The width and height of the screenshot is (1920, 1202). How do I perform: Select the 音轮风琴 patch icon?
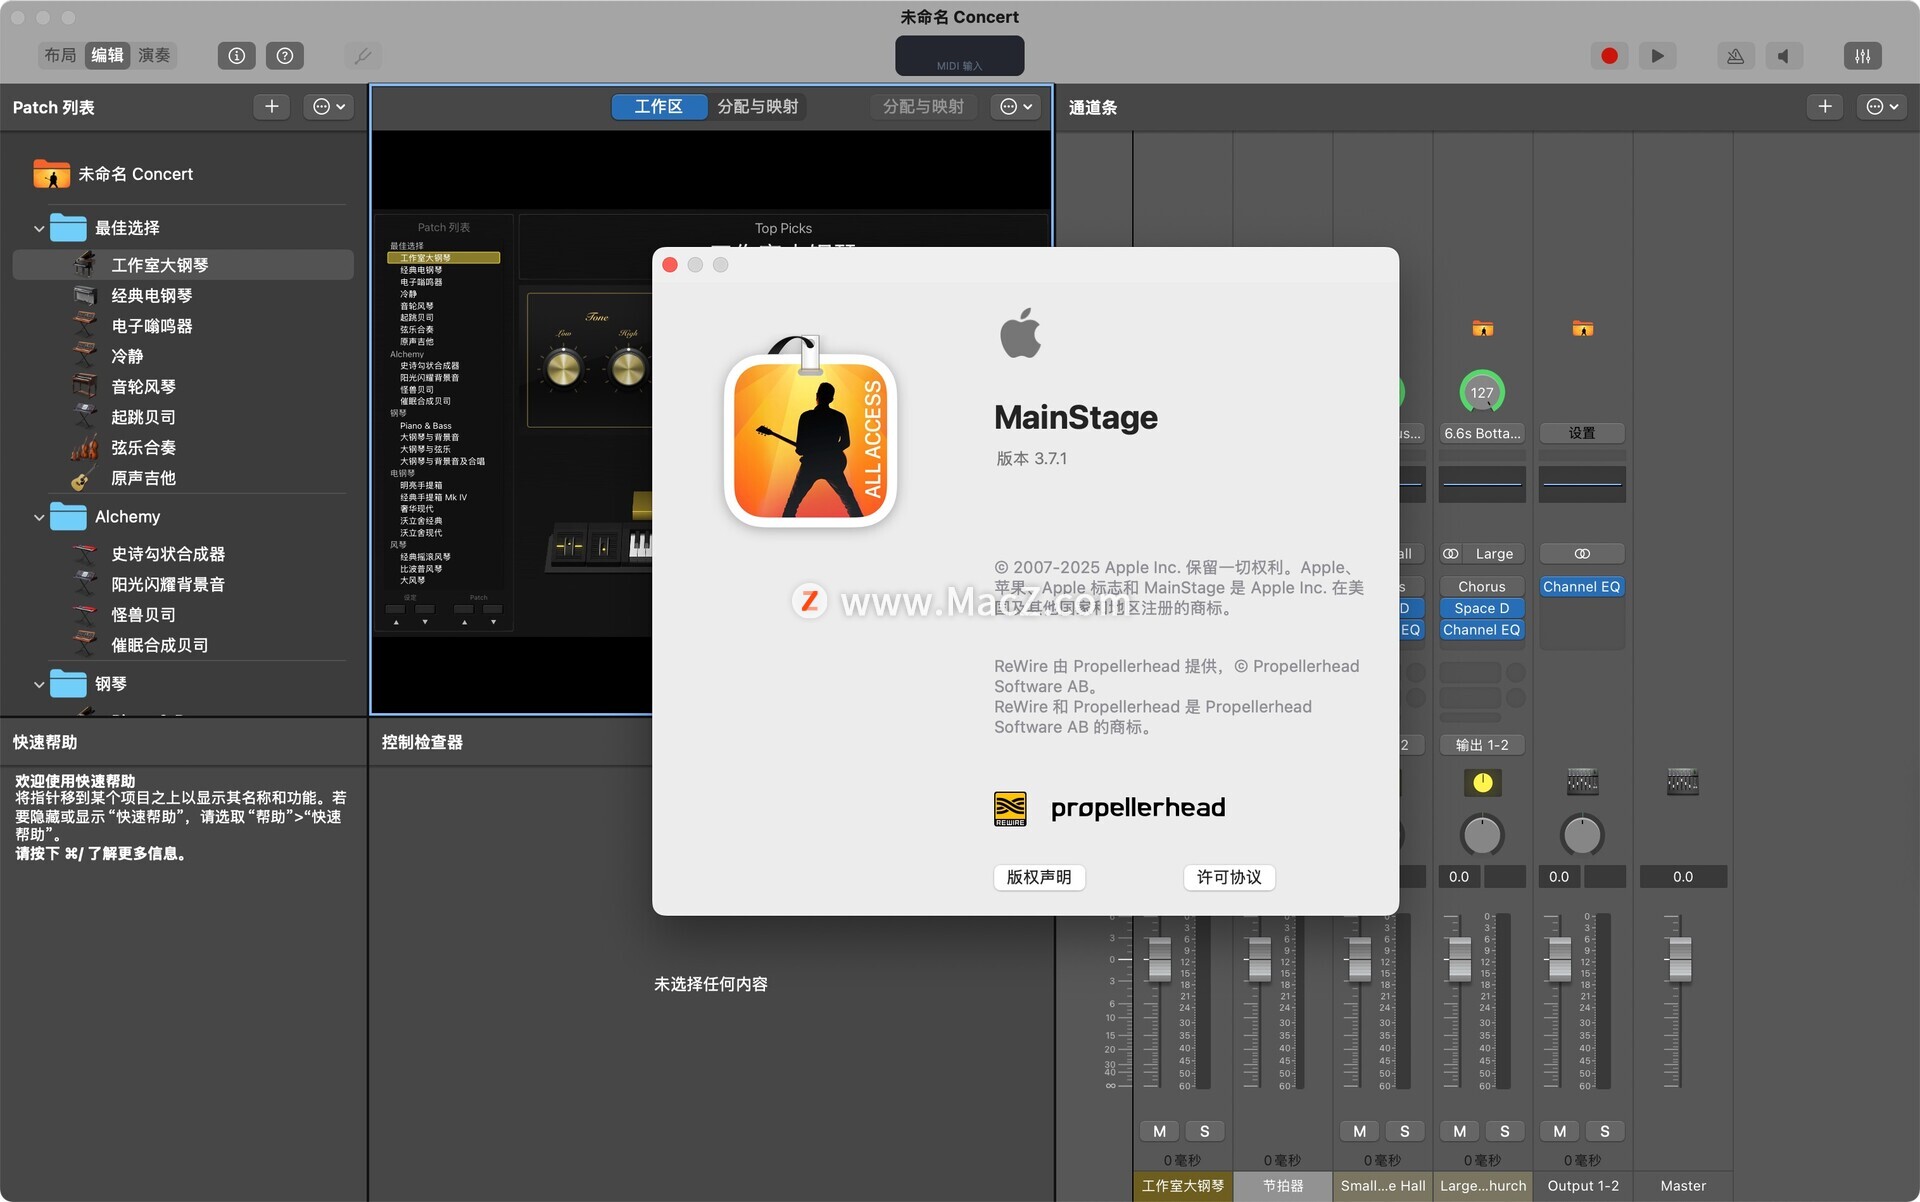(x=85, y=387)
